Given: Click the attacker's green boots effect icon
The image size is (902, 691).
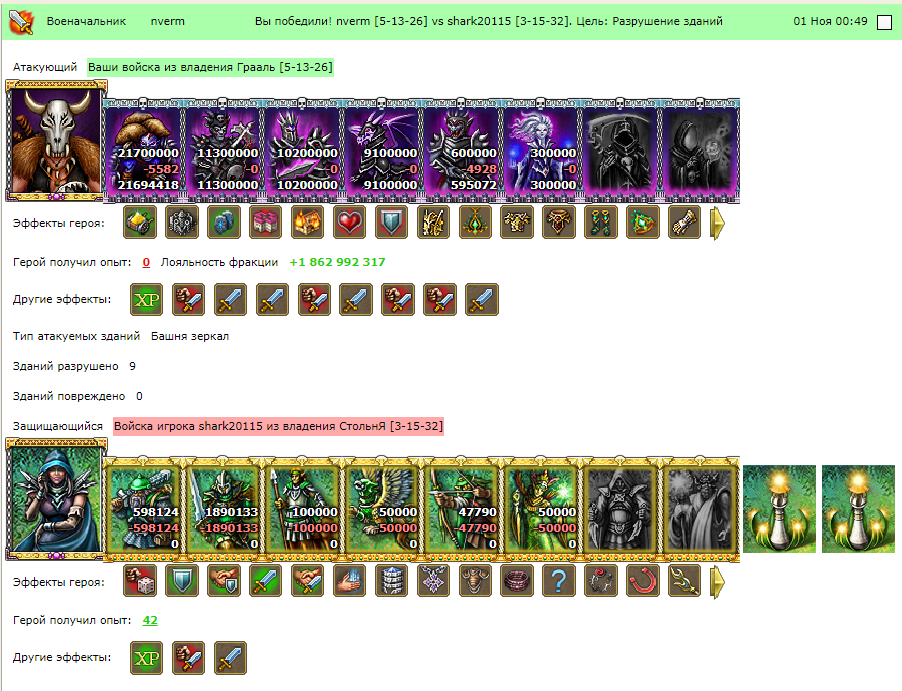Looking at the screenshot, I should click(x=601, y=222).
